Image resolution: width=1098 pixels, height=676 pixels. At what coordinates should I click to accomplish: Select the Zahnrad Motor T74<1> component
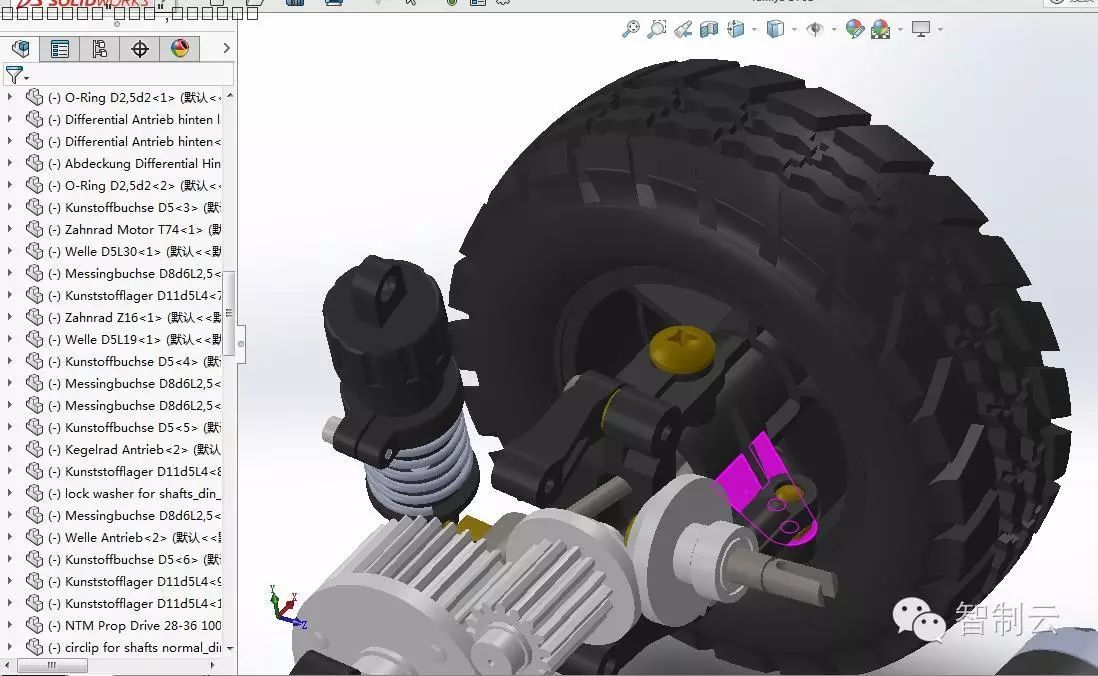pos(134,229)
